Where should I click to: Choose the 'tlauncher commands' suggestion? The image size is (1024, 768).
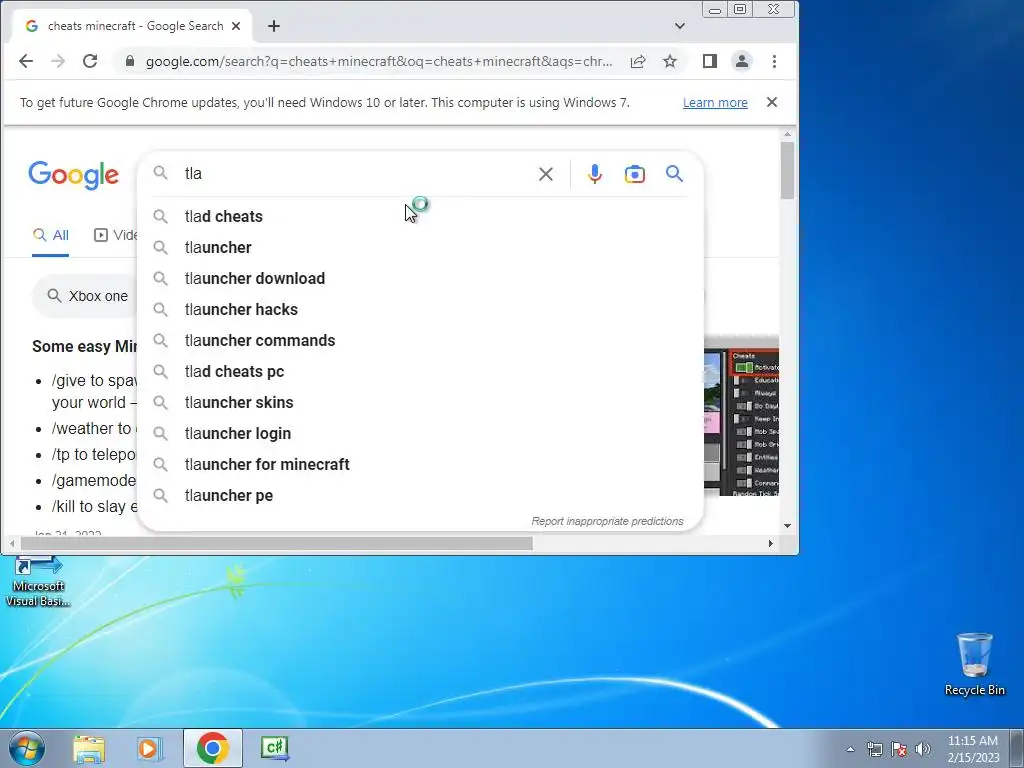[421, 340]
